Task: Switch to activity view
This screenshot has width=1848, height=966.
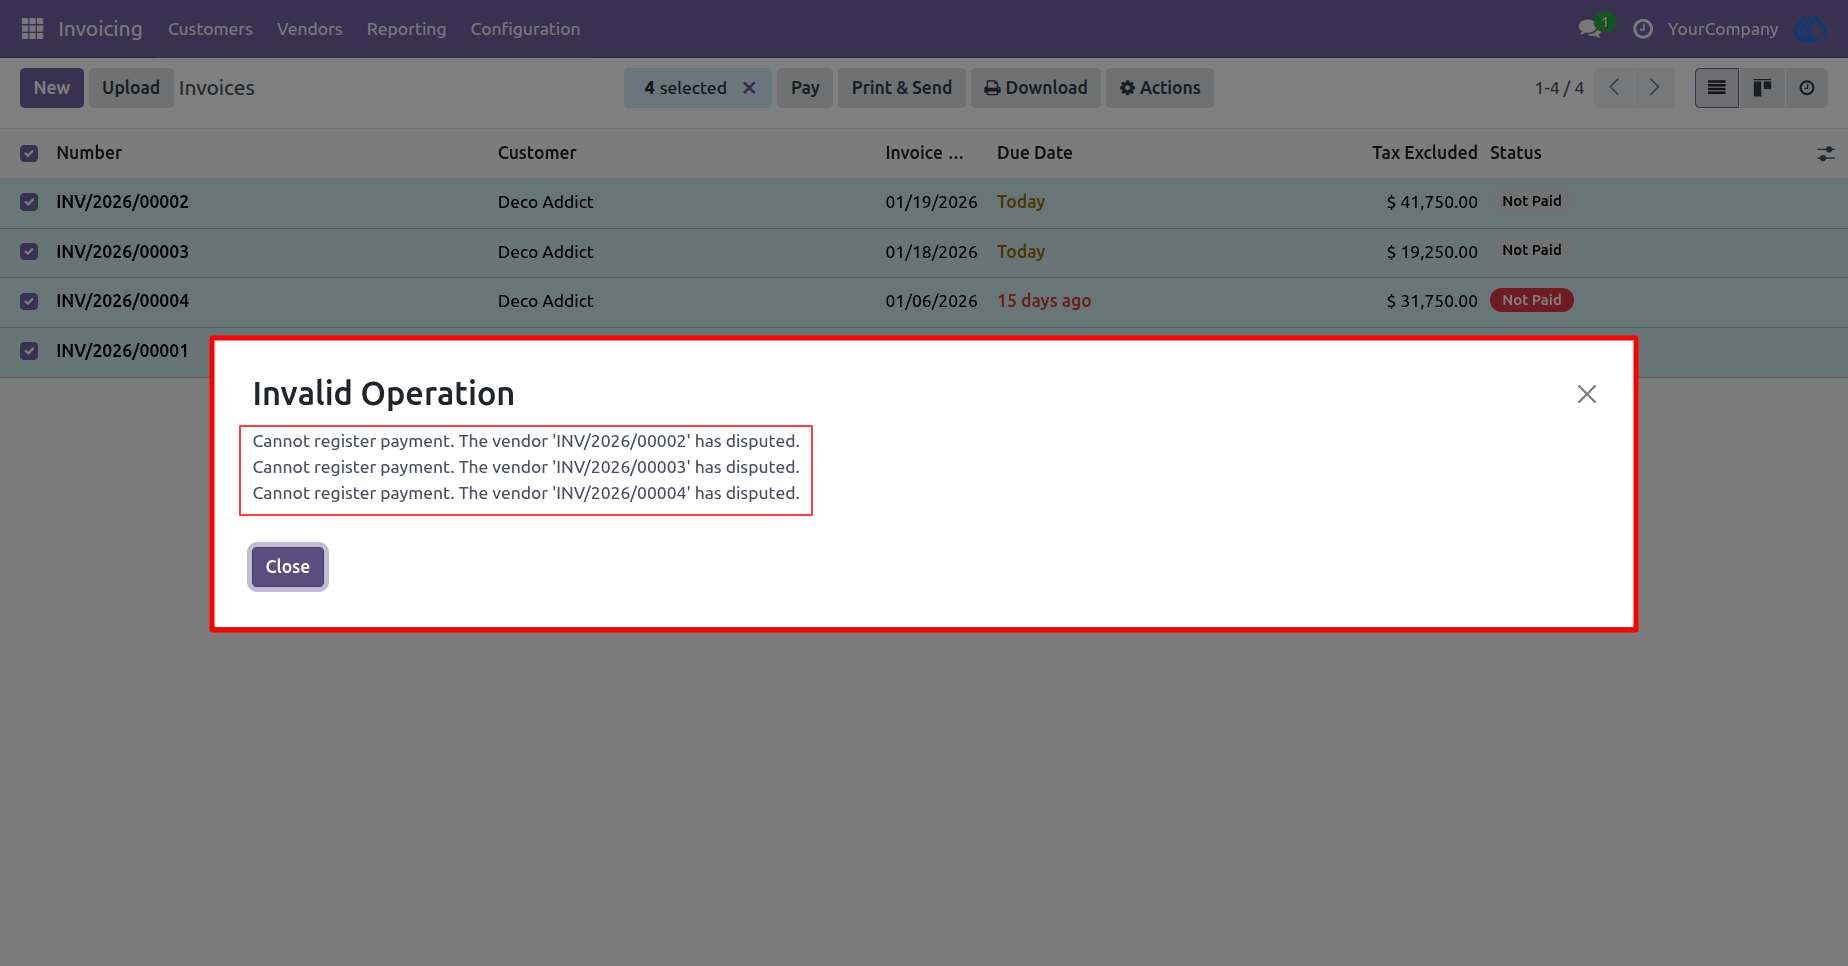Action: pos(1807,88)
